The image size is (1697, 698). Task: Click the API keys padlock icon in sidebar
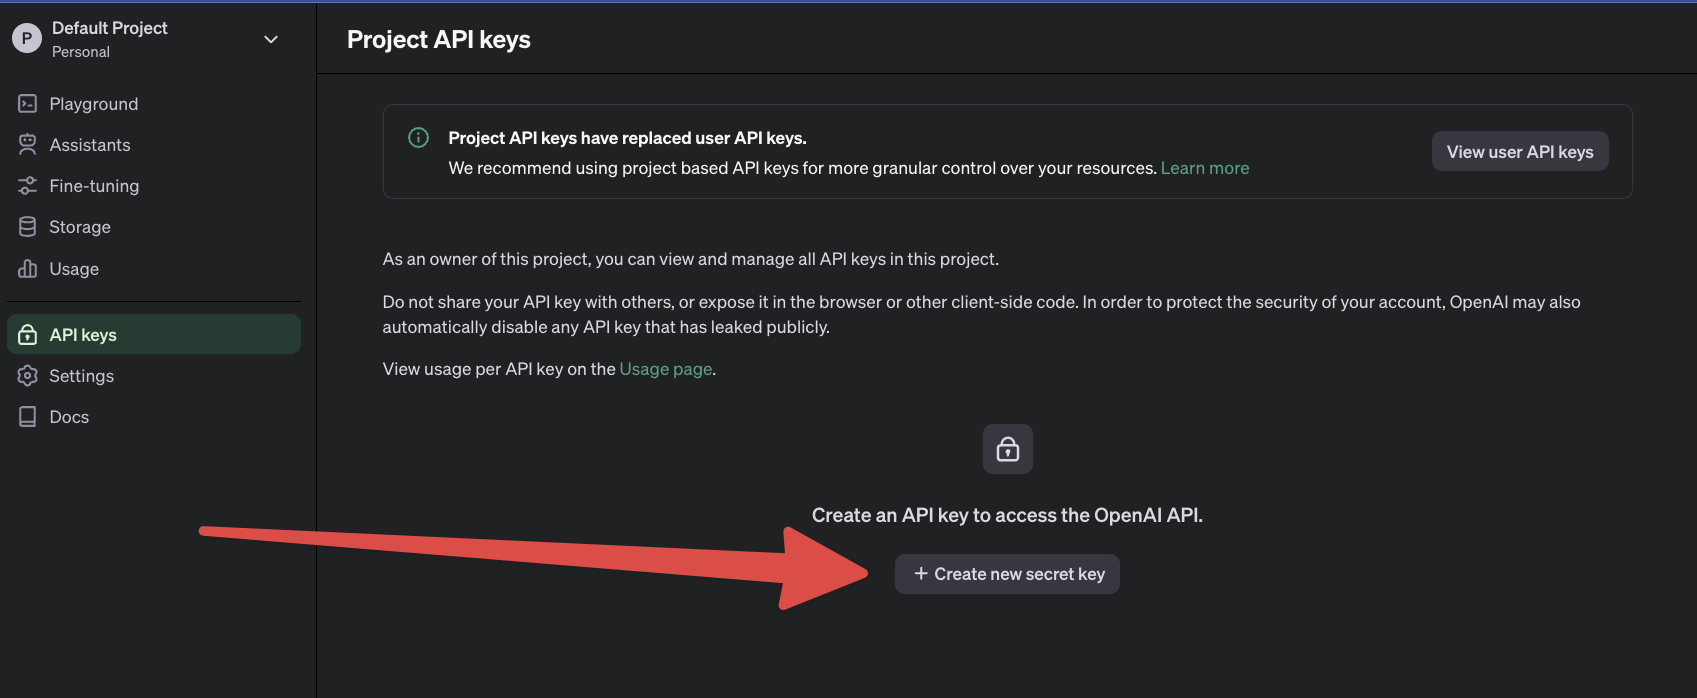click(28, 335)
